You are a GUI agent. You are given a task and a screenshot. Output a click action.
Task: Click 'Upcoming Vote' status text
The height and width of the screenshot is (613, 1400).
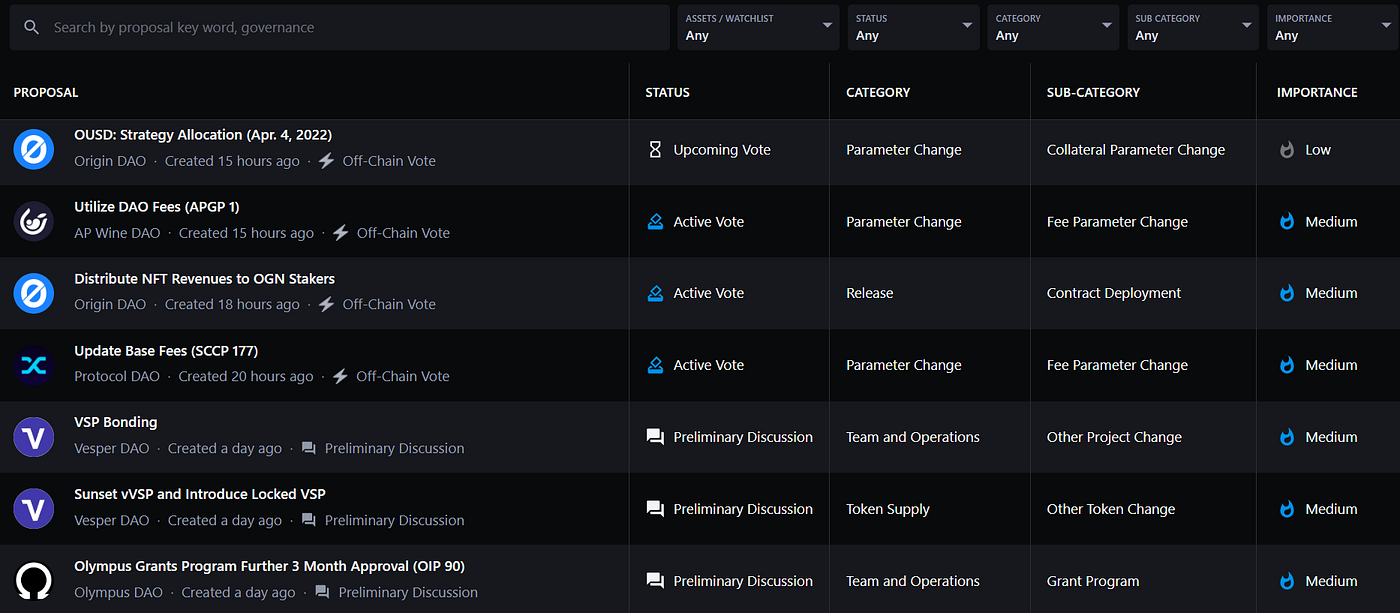(x=722, y=150)
